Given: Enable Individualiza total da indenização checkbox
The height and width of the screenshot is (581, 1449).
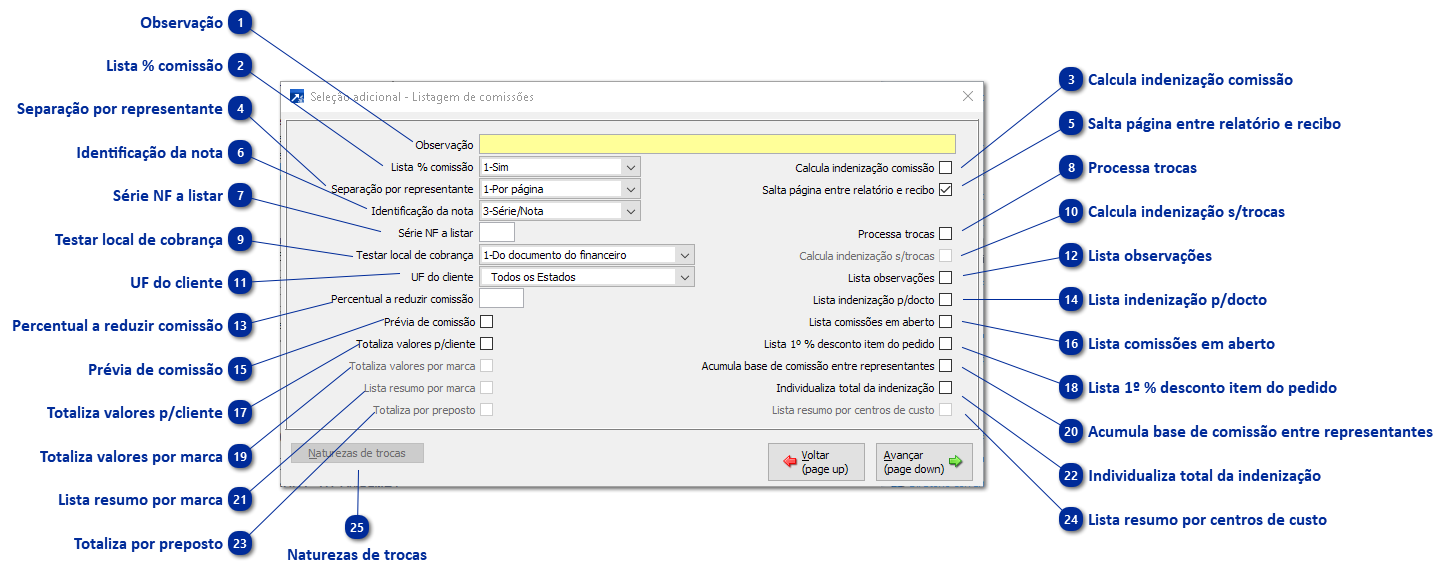Looking at the screenshot, I should [945, 388].
